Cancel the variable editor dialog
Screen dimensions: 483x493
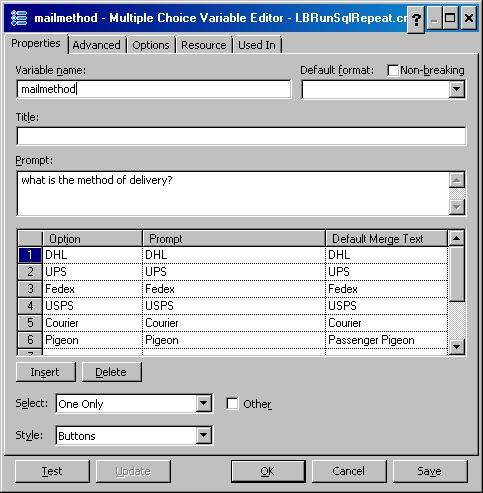point(349,471)
